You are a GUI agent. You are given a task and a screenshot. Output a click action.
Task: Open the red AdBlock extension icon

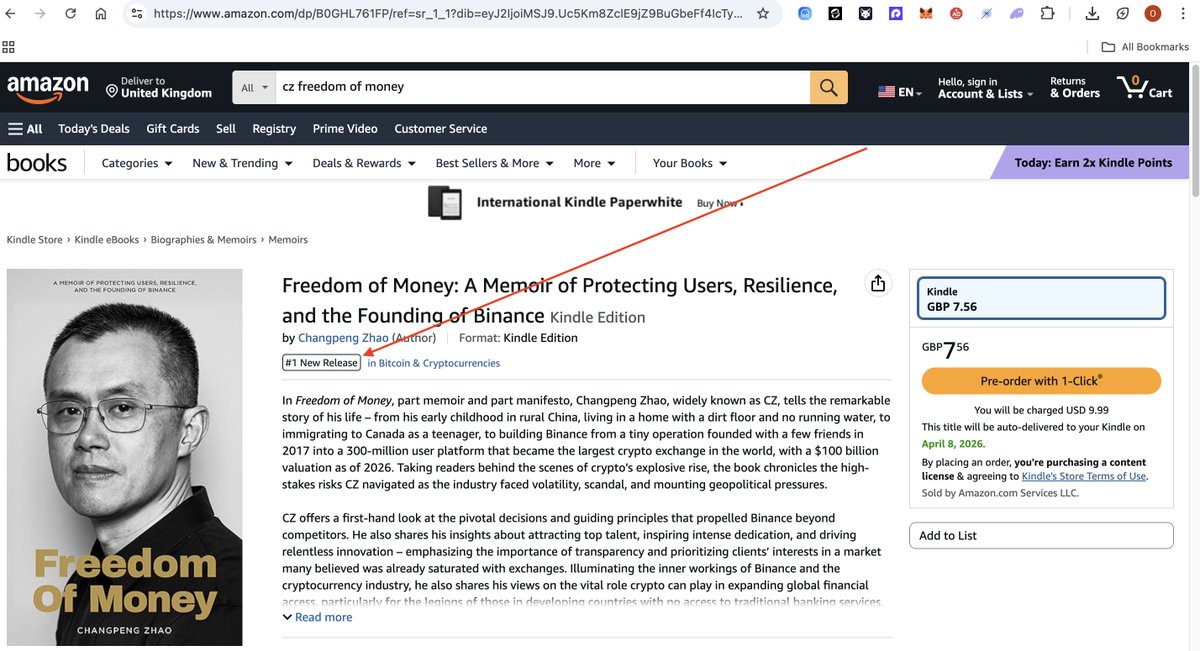[956, 14]
